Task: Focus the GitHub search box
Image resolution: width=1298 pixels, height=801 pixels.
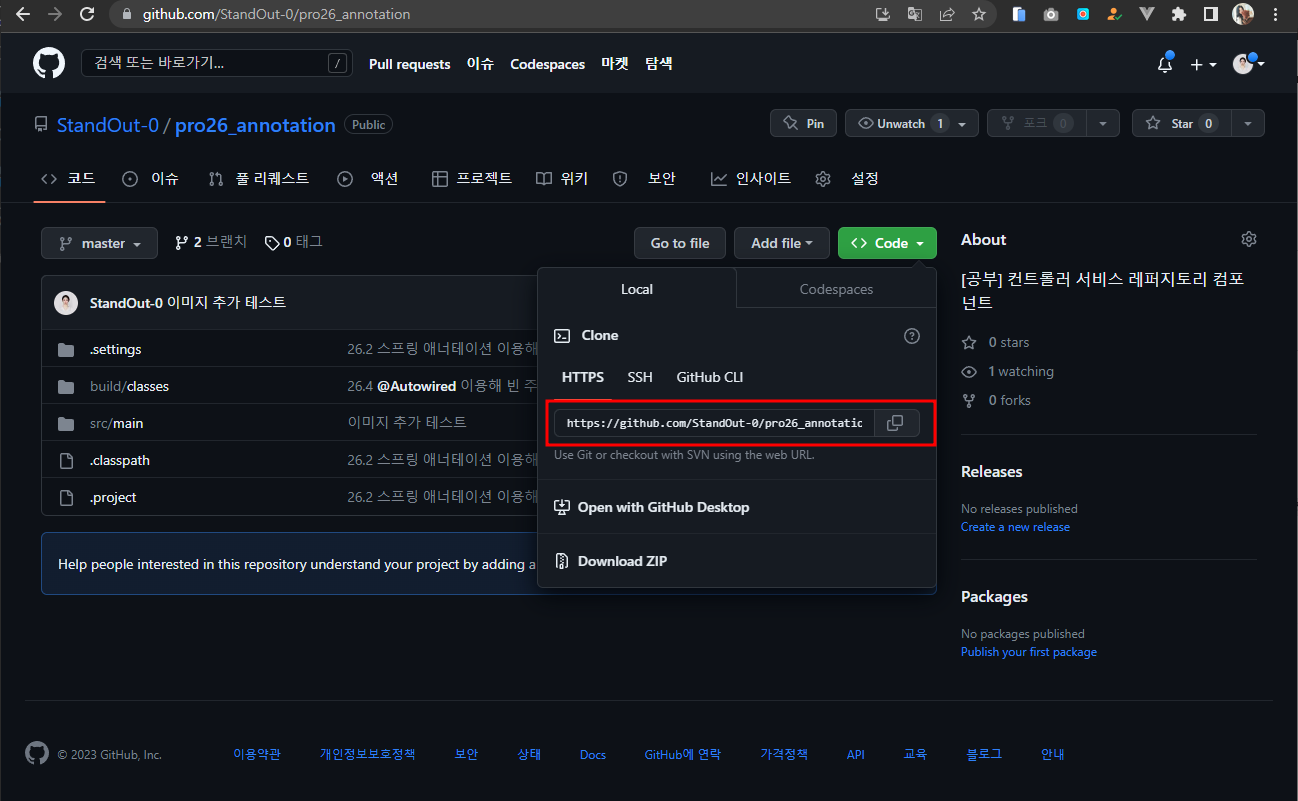Action: tap(216, 64)
